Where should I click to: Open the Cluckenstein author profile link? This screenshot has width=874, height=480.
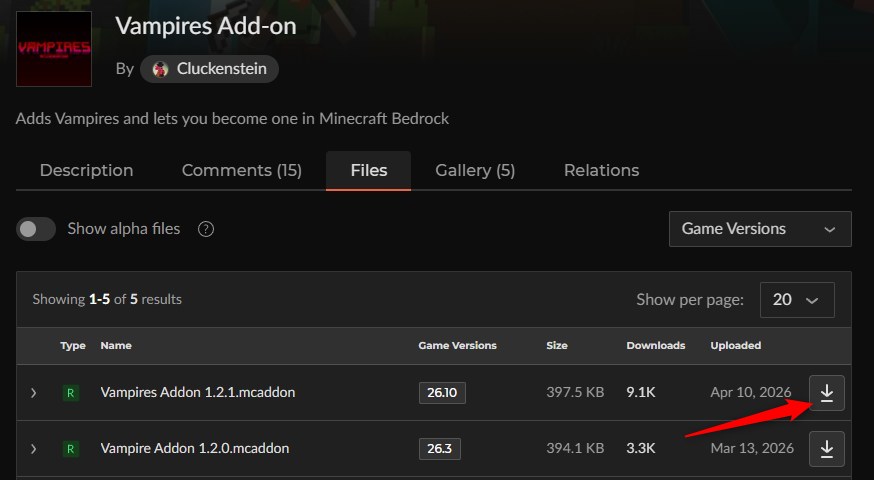(210, 69)
